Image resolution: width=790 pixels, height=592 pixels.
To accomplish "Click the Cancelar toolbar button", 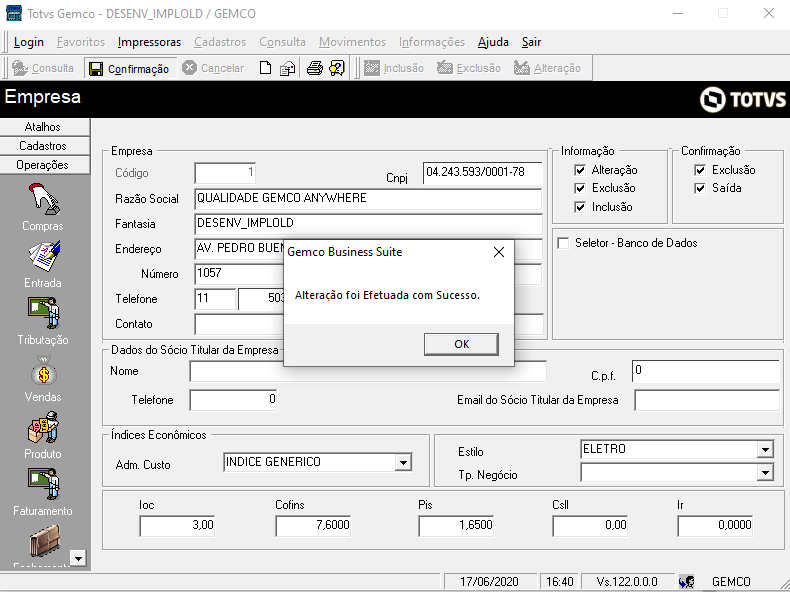I will pos(214,68).
